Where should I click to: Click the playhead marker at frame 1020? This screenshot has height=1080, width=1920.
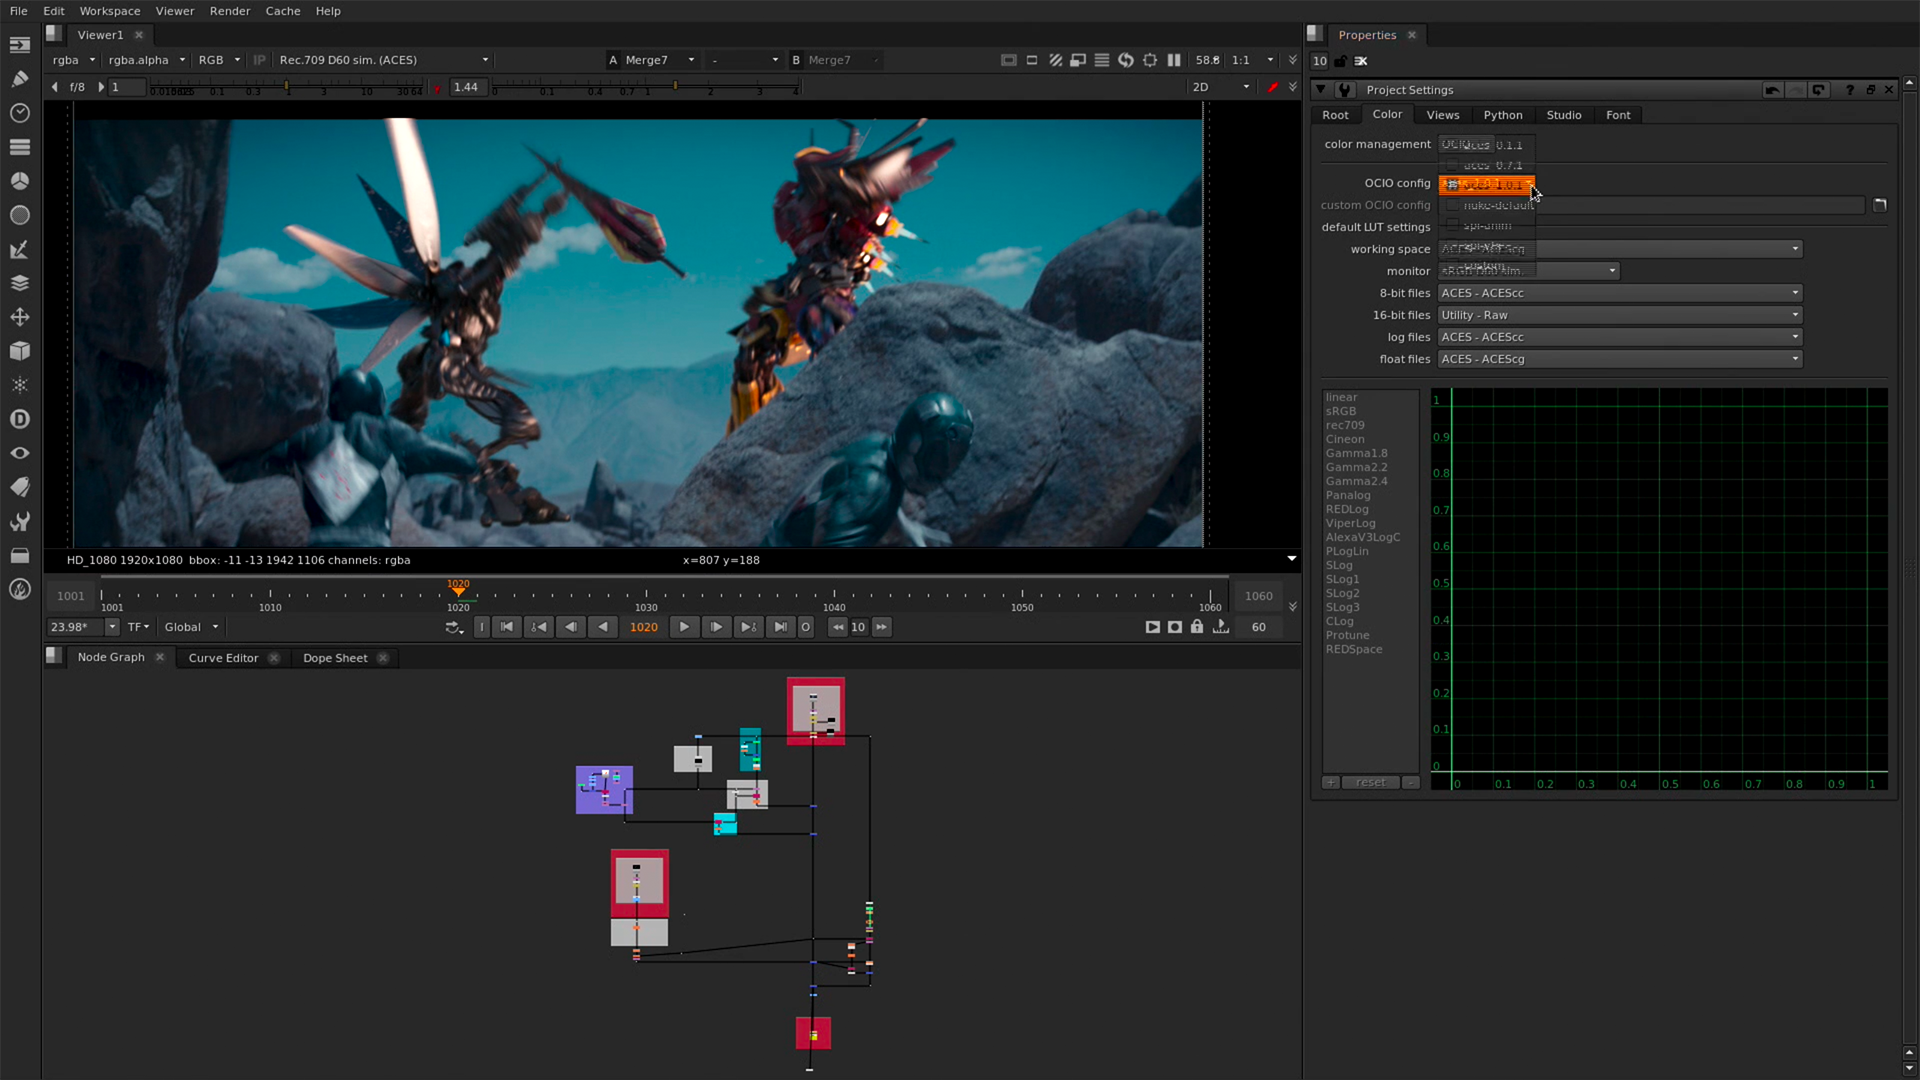(x=458, y=590)
